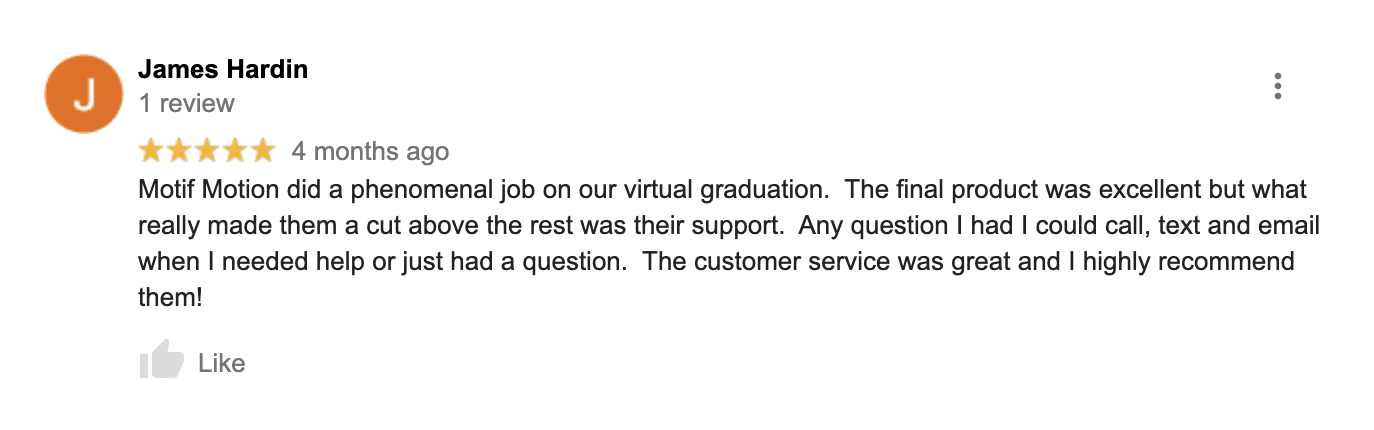Open the three-dot more options menu
Image resolution: width=1374 pixels, height=430 pixels.
click(1278, 87)
